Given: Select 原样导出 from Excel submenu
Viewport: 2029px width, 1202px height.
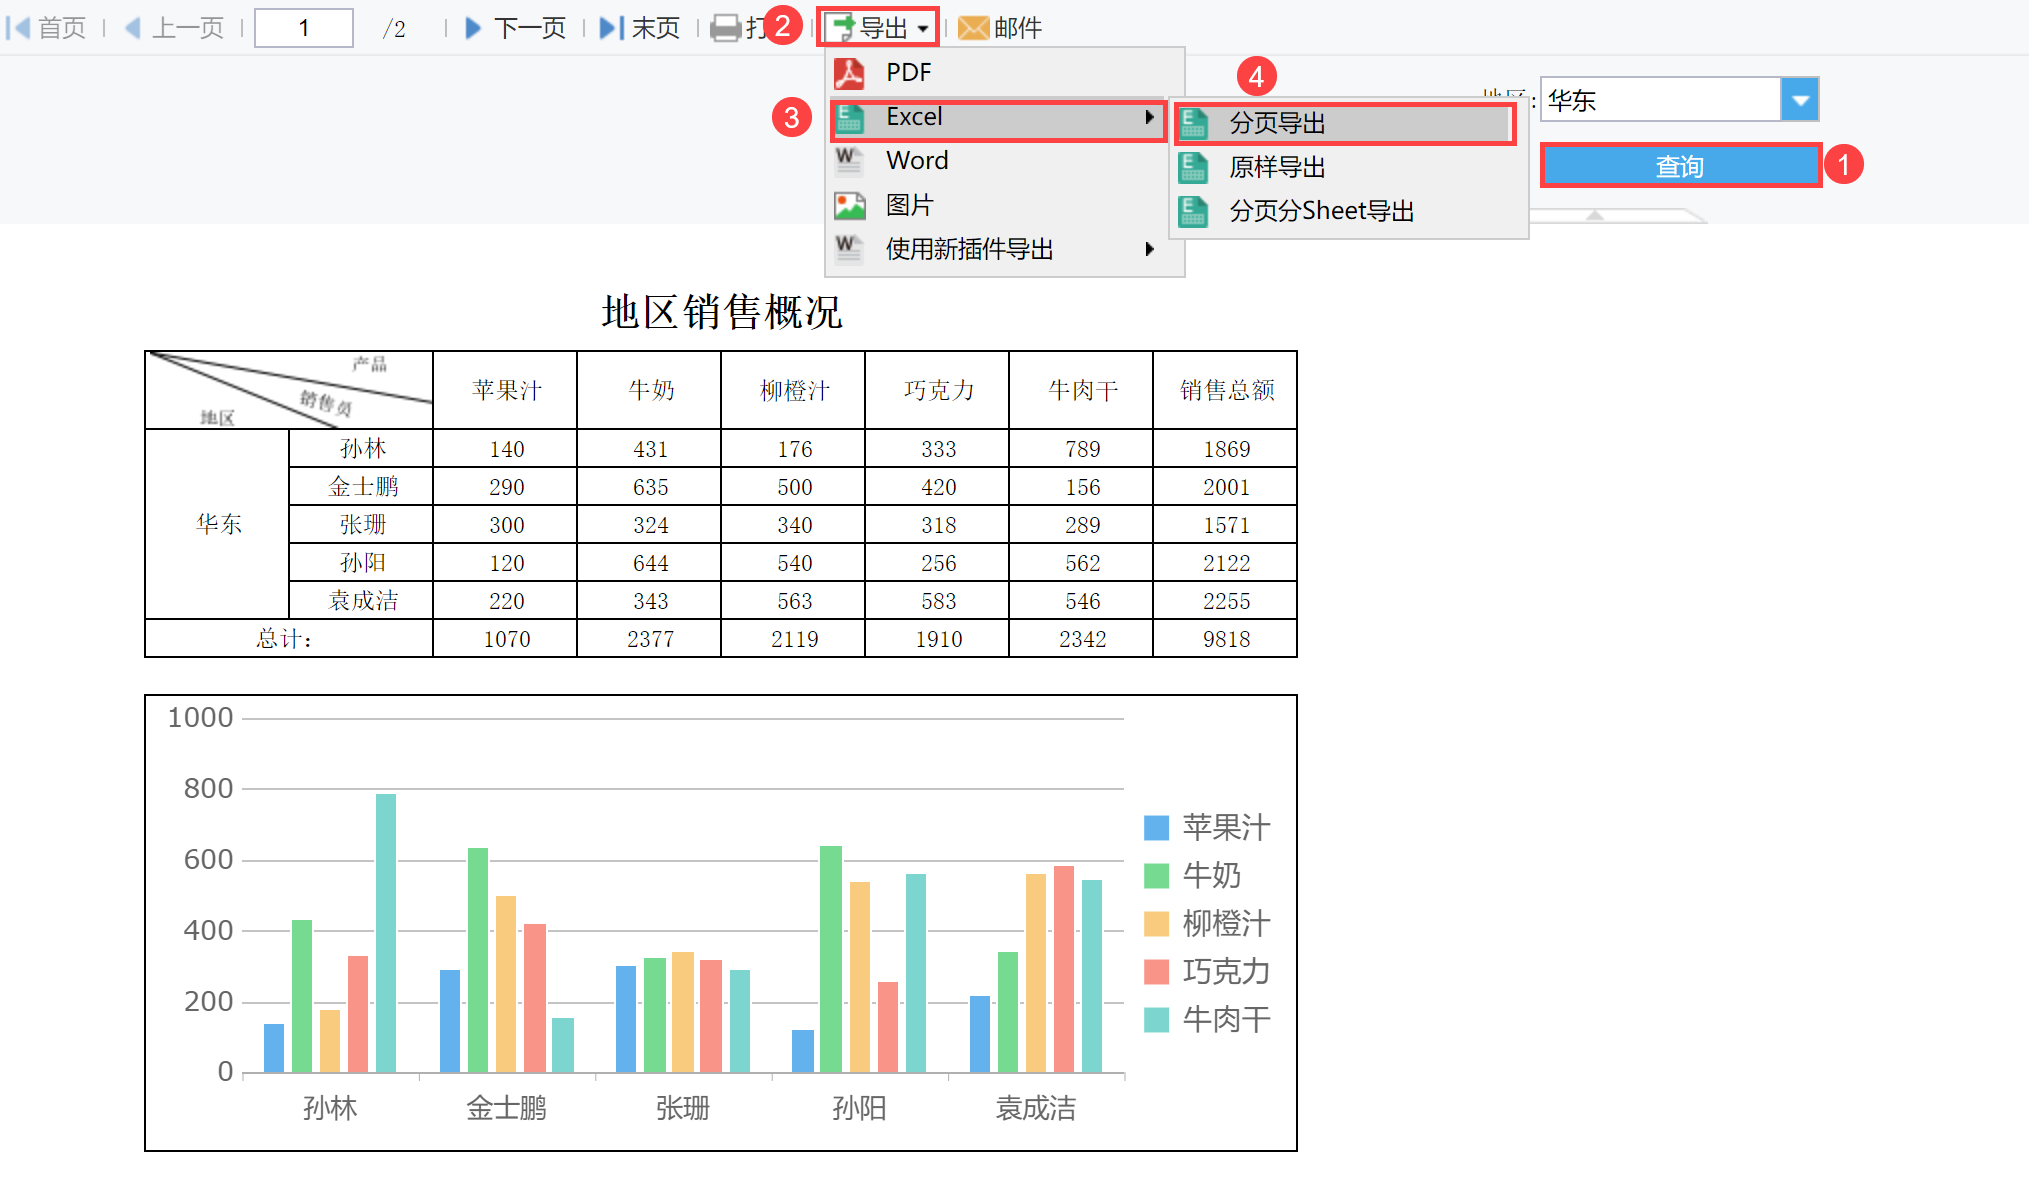Looking at the screenshot, I should [x=1277, y=167].
